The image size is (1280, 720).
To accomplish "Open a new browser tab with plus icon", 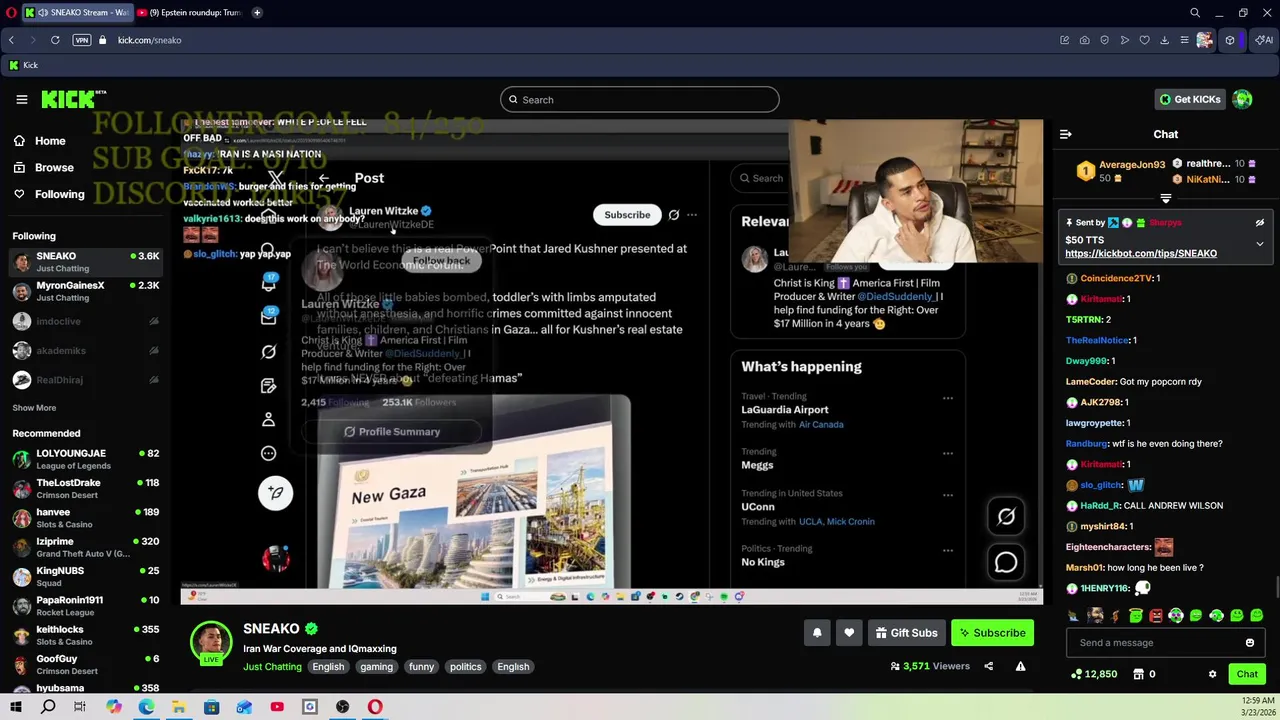I will (257, 13).
